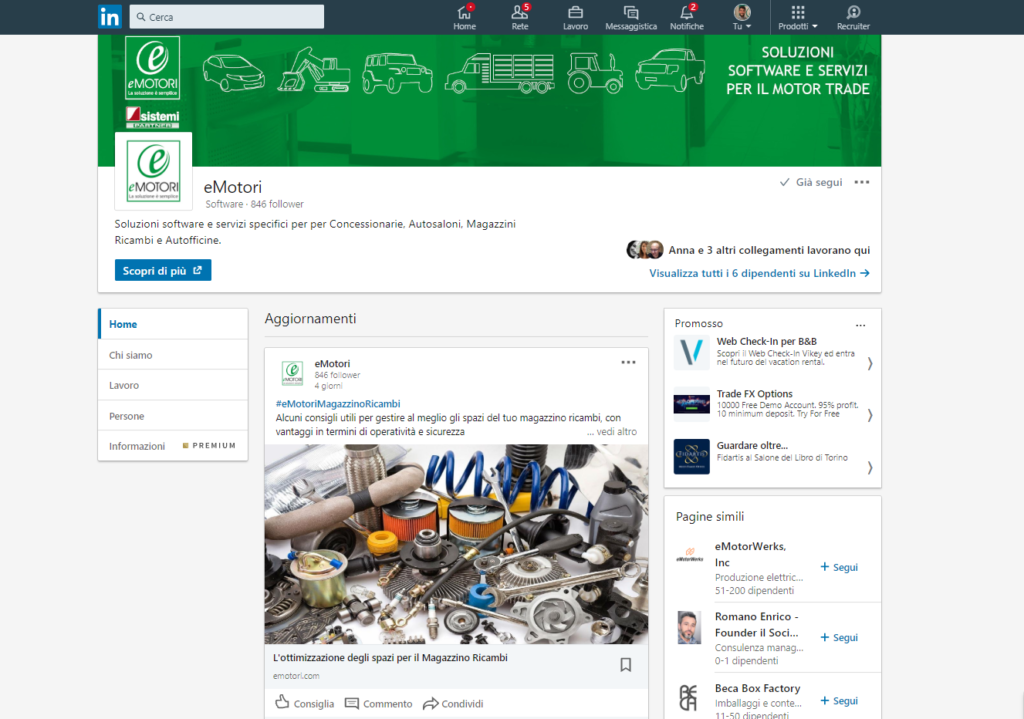Select the Lavoro sidebar tab

pos(173,385)
